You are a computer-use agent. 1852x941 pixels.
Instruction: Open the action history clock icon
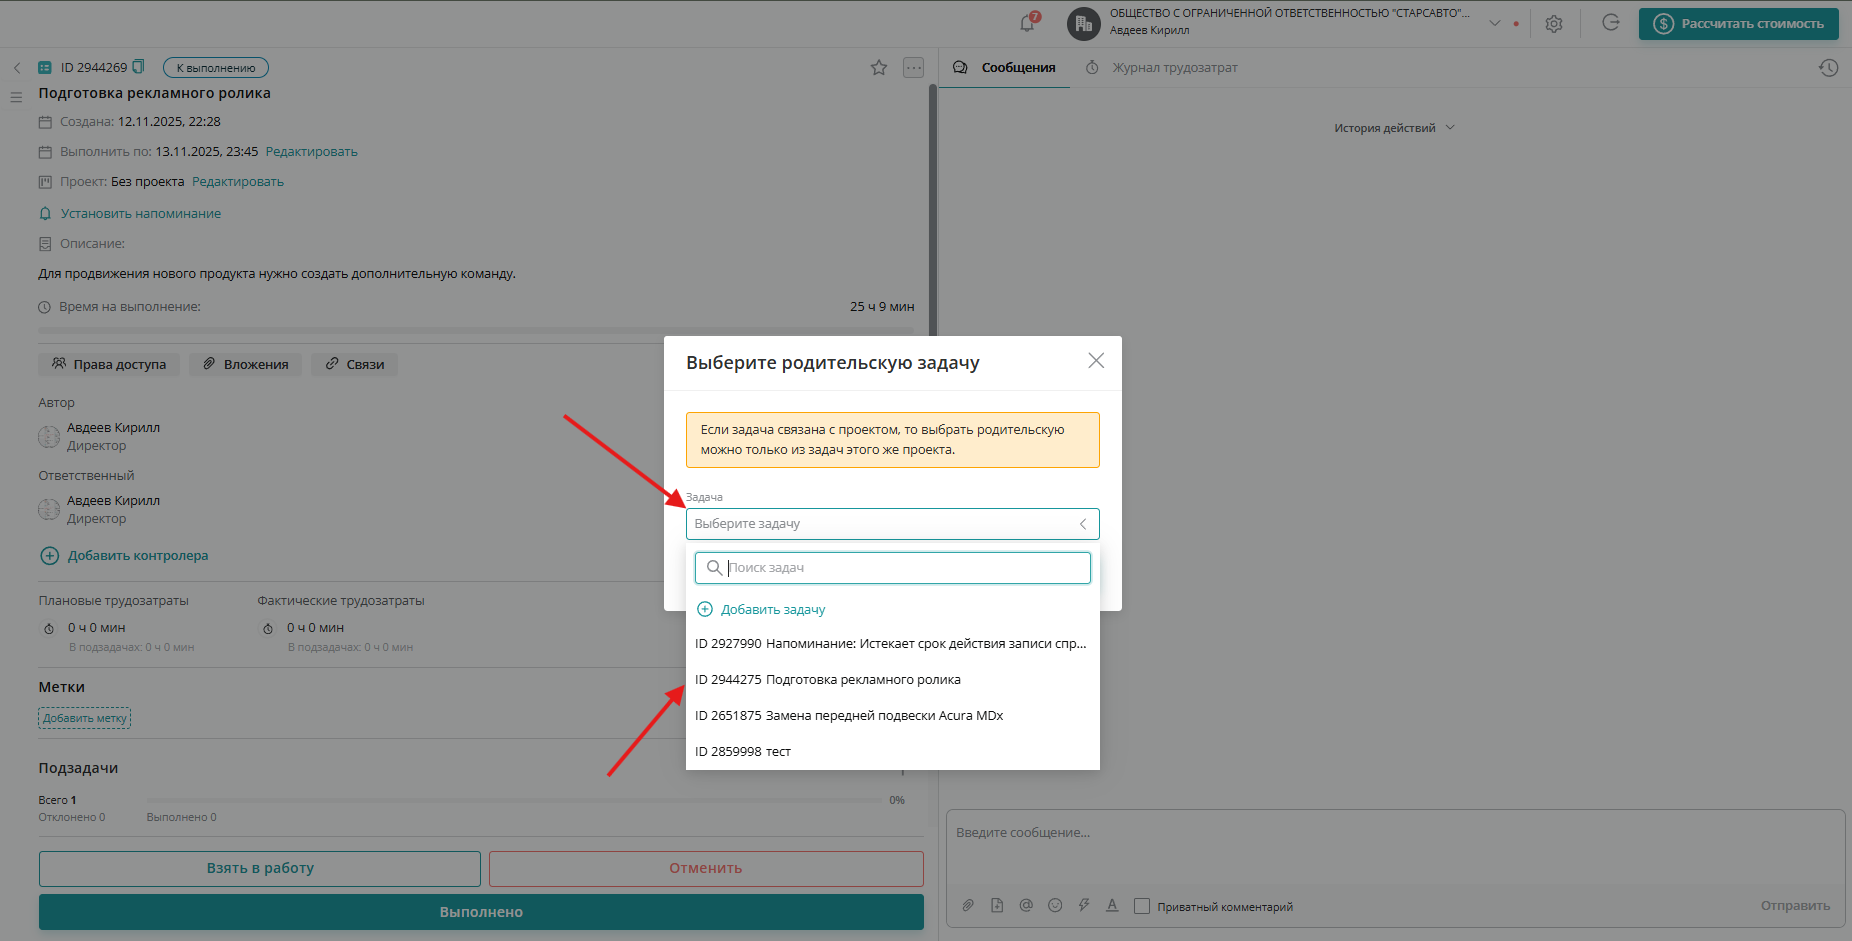click(1828, 68)
